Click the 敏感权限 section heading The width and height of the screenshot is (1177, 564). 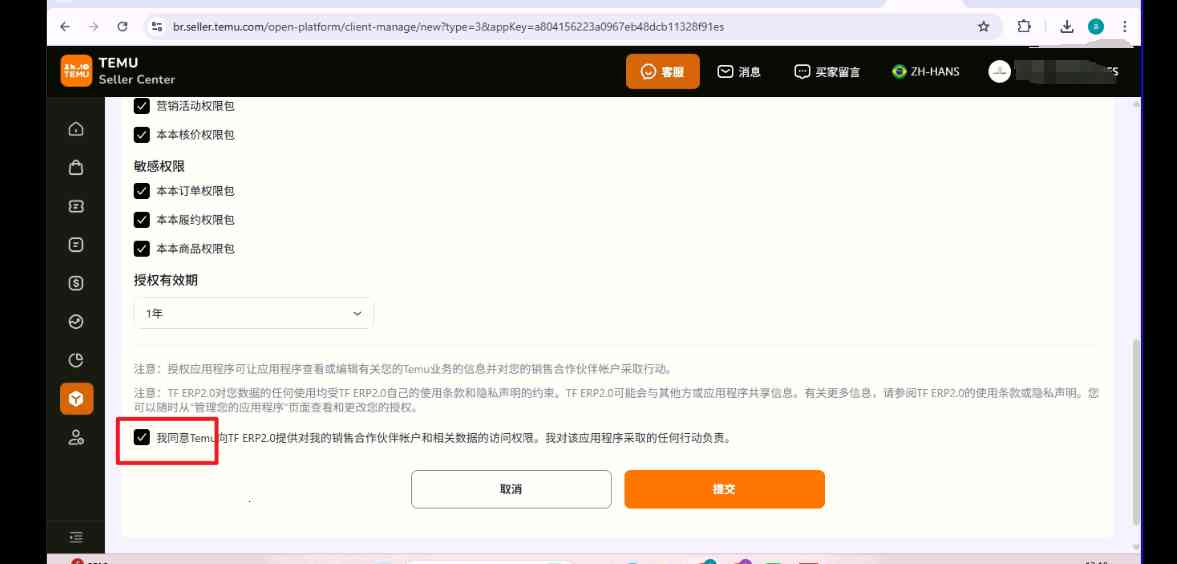click(159, 165)
